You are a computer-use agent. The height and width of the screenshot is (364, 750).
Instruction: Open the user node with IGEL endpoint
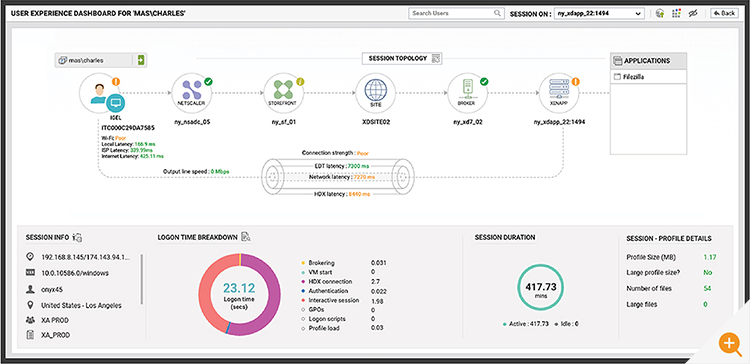(x=99, y=92)
